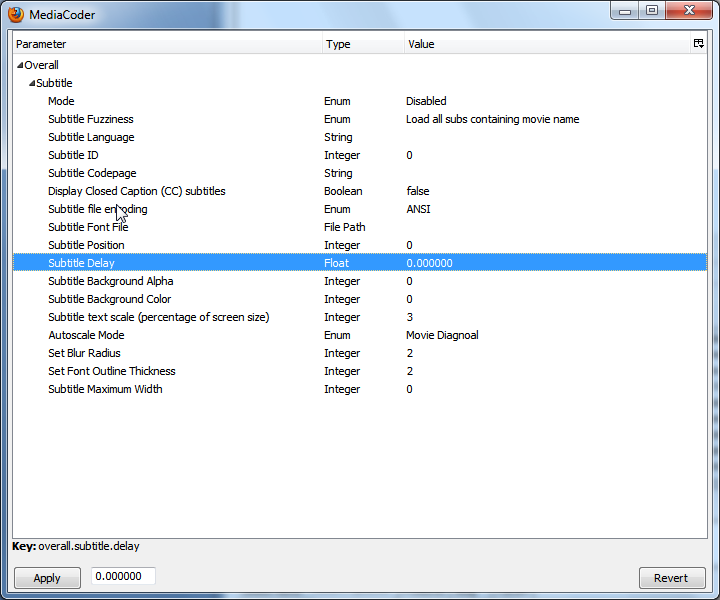Select the Subtitle Position row
Viewport: 720px width, 600px height.
tap(360, 245)
